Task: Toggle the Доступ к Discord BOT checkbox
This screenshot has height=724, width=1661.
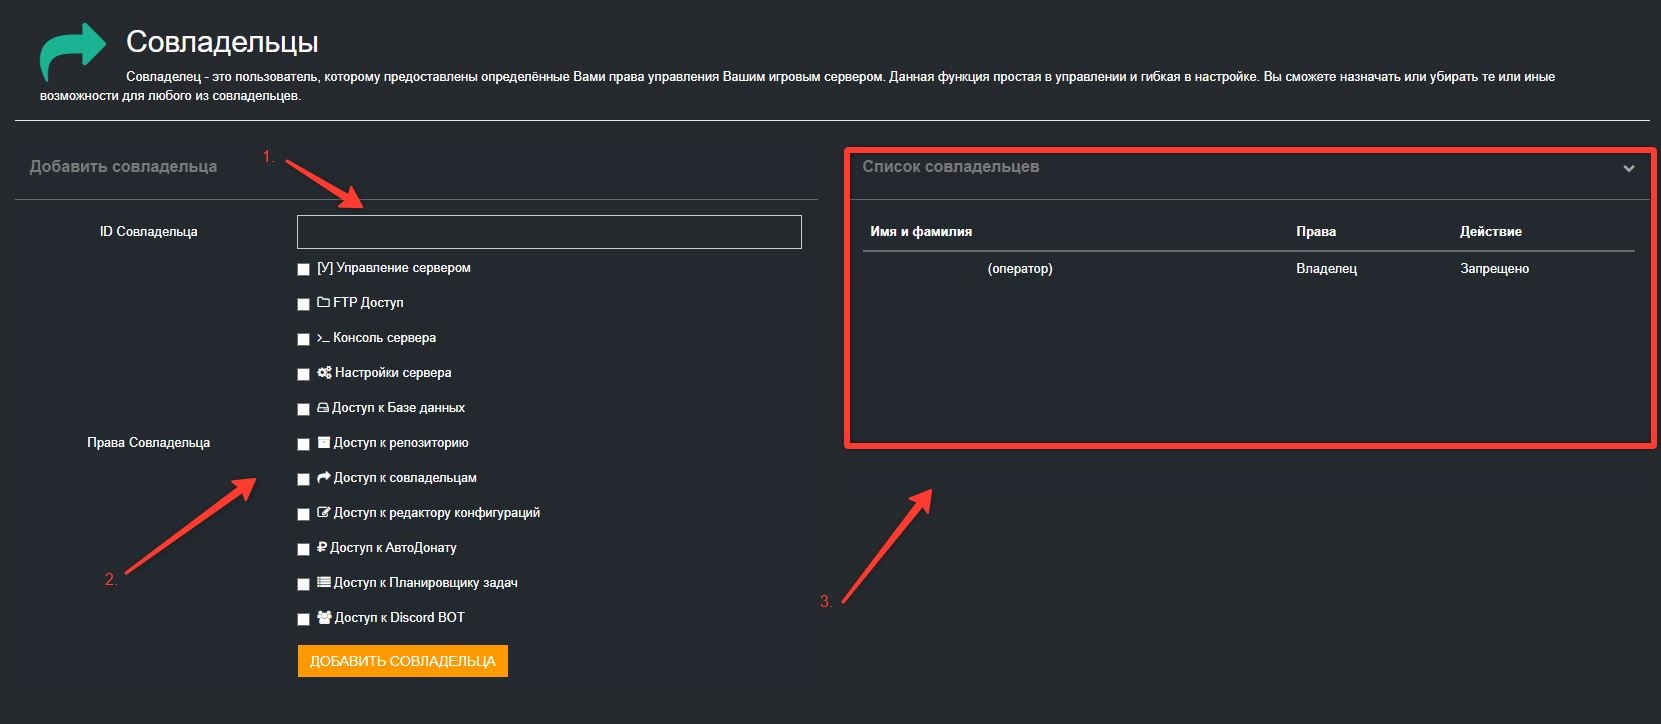Action: (303, 619)
